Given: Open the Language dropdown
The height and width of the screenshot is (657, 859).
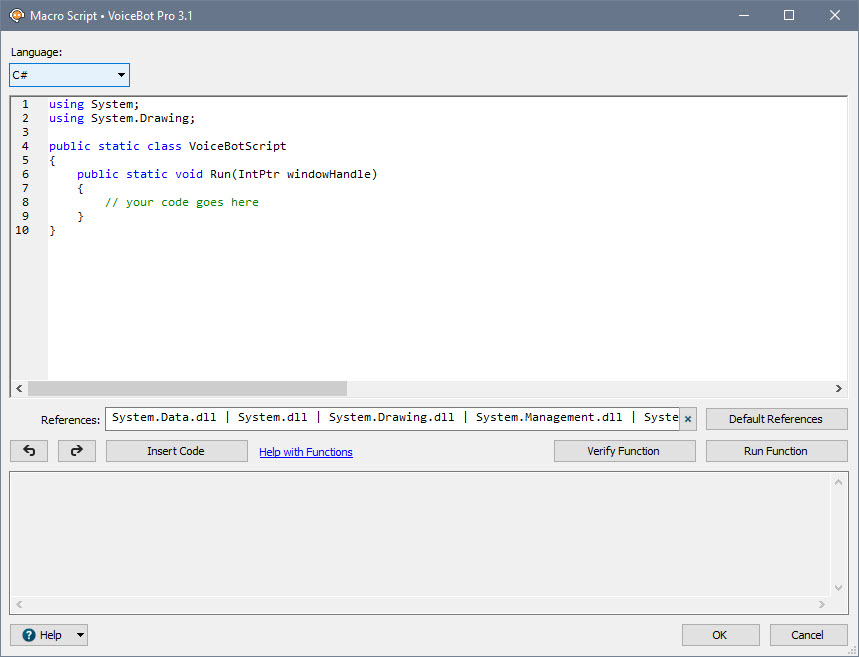Looking at the screenshot, I should 120,74.
